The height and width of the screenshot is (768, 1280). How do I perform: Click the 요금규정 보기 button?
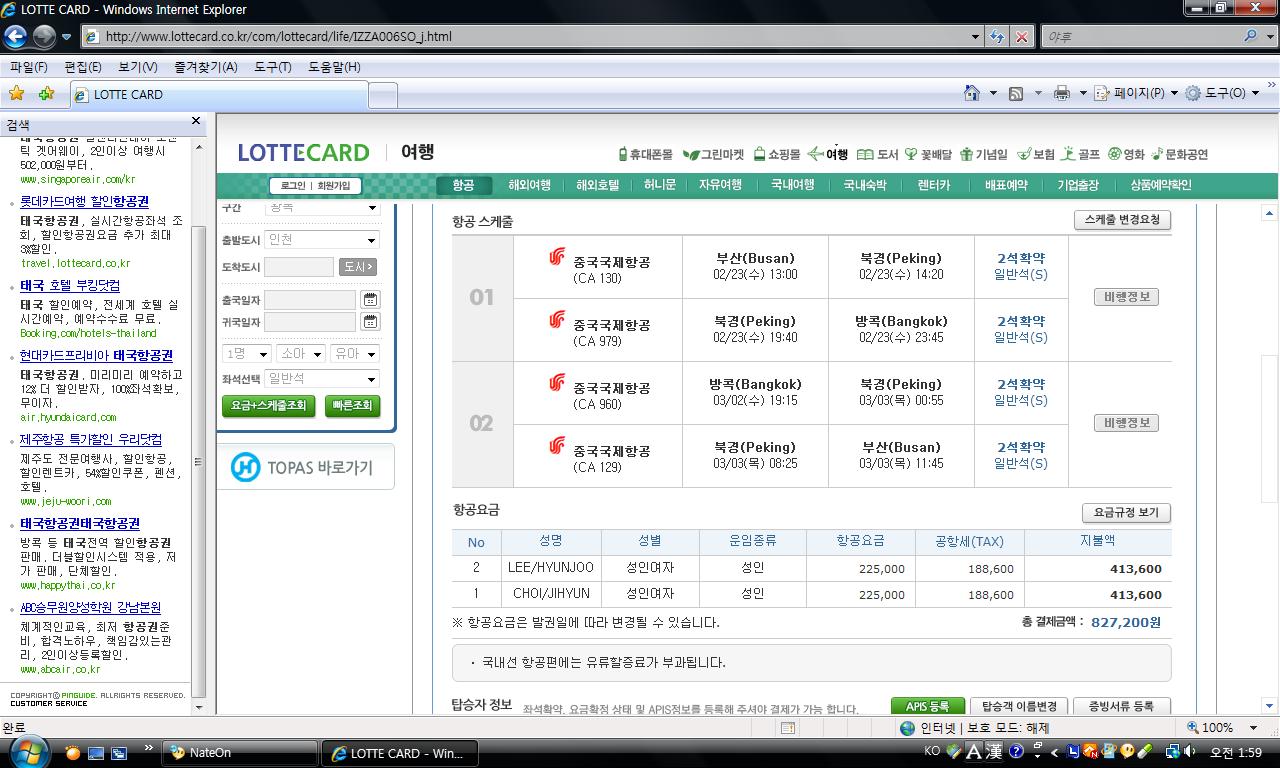1126,512
